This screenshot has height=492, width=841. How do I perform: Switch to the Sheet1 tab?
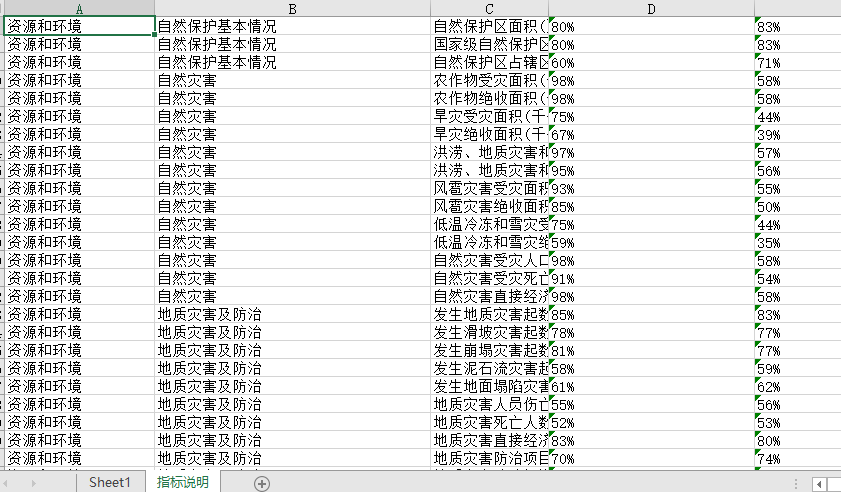(x=110, y=482)
